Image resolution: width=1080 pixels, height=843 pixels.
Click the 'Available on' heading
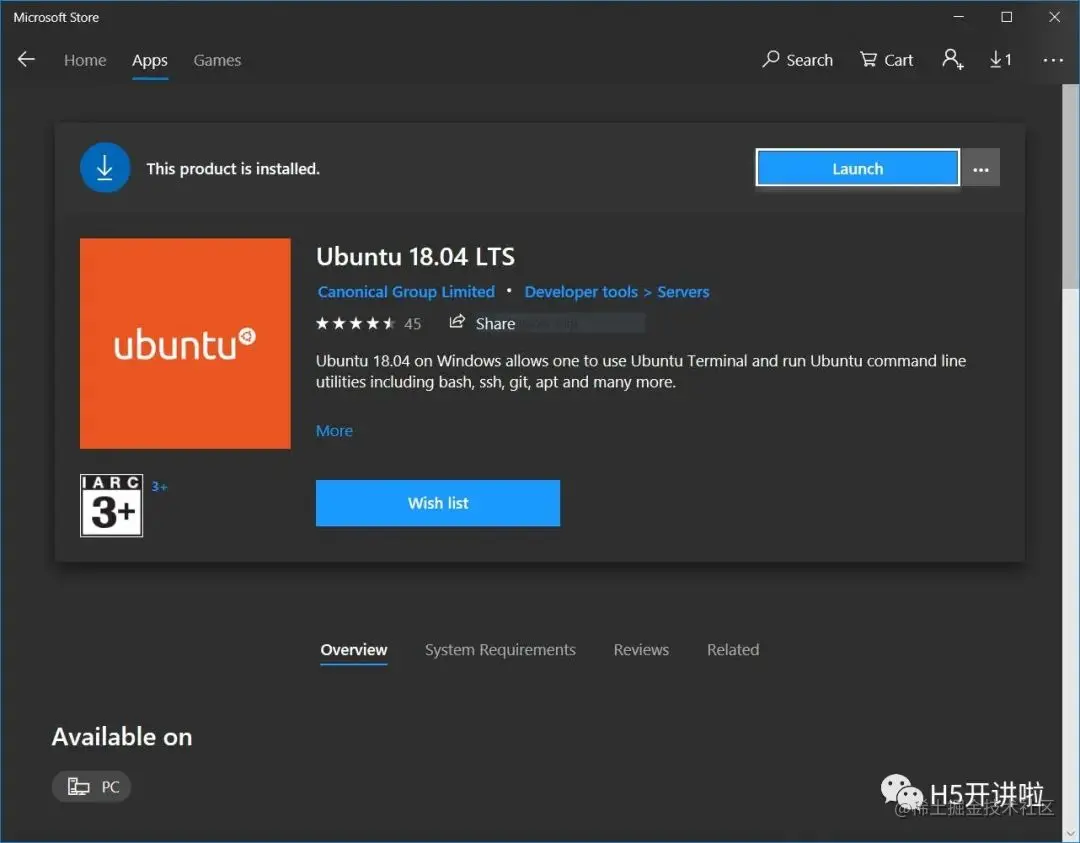tap(122, 737)
